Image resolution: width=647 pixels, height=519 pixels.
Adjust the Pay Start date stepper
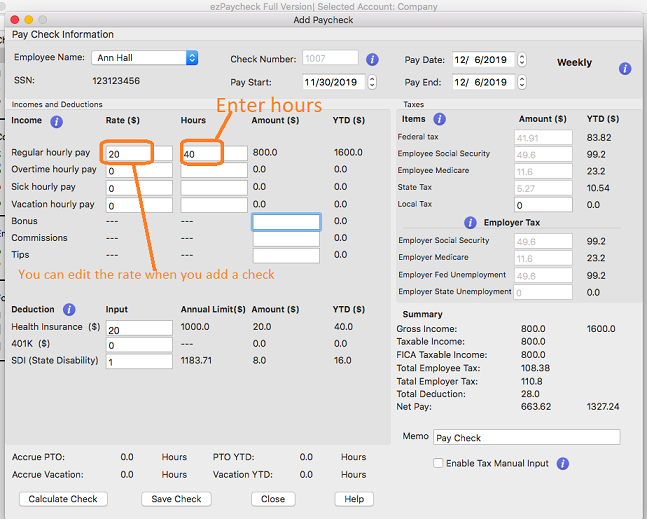[372, 82]
